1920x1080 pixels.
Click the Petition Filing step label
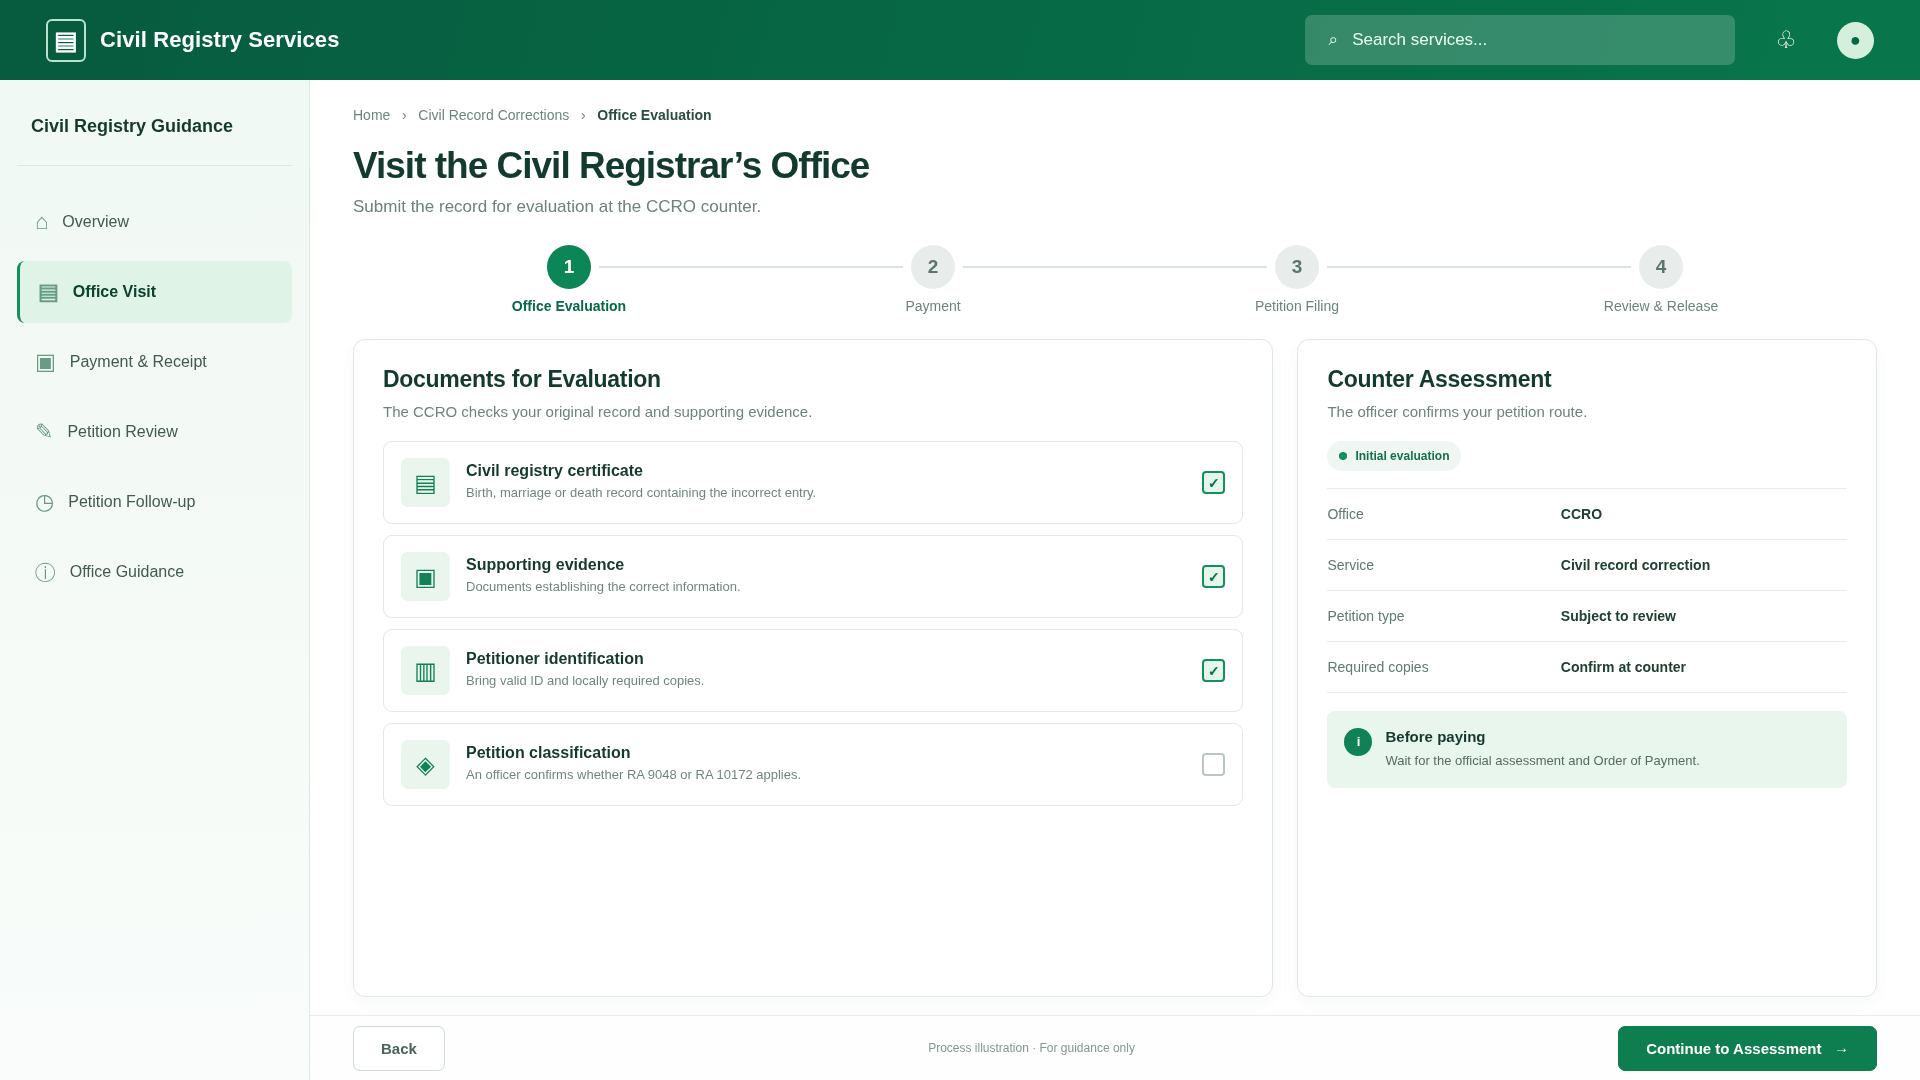tap(1297, 306)
